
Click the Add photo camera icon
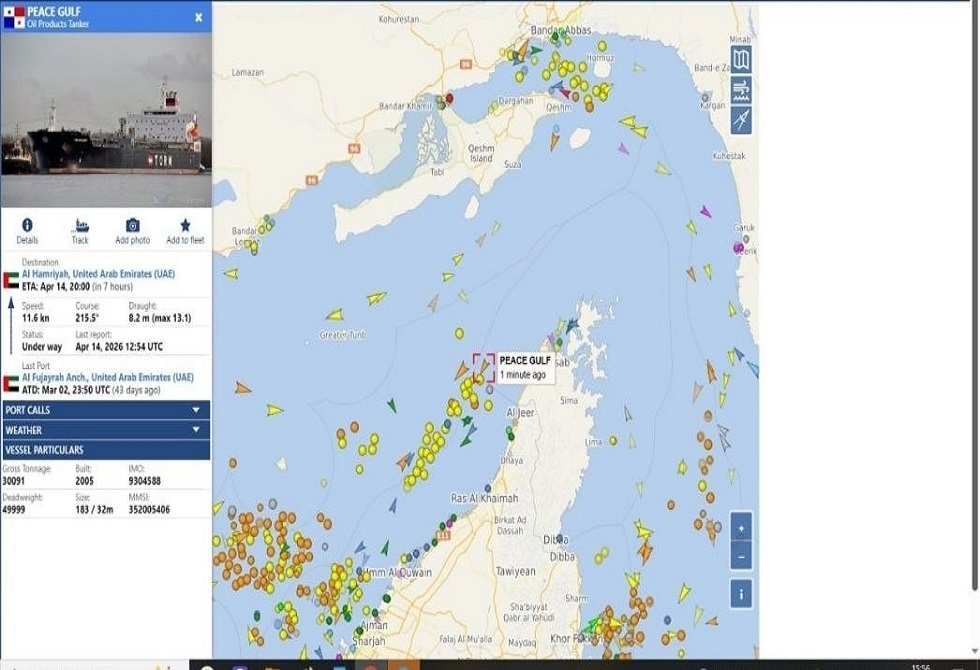(x=132, y=230)
